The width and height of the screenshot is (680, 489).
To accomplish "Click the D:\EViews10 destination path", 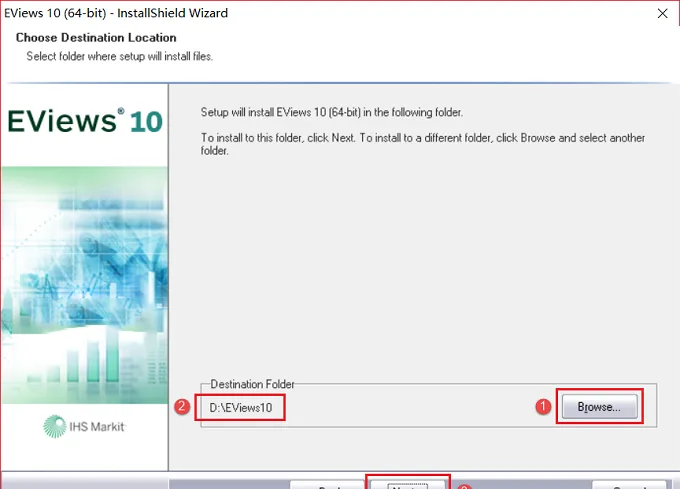I will click(x=241, y=408).
